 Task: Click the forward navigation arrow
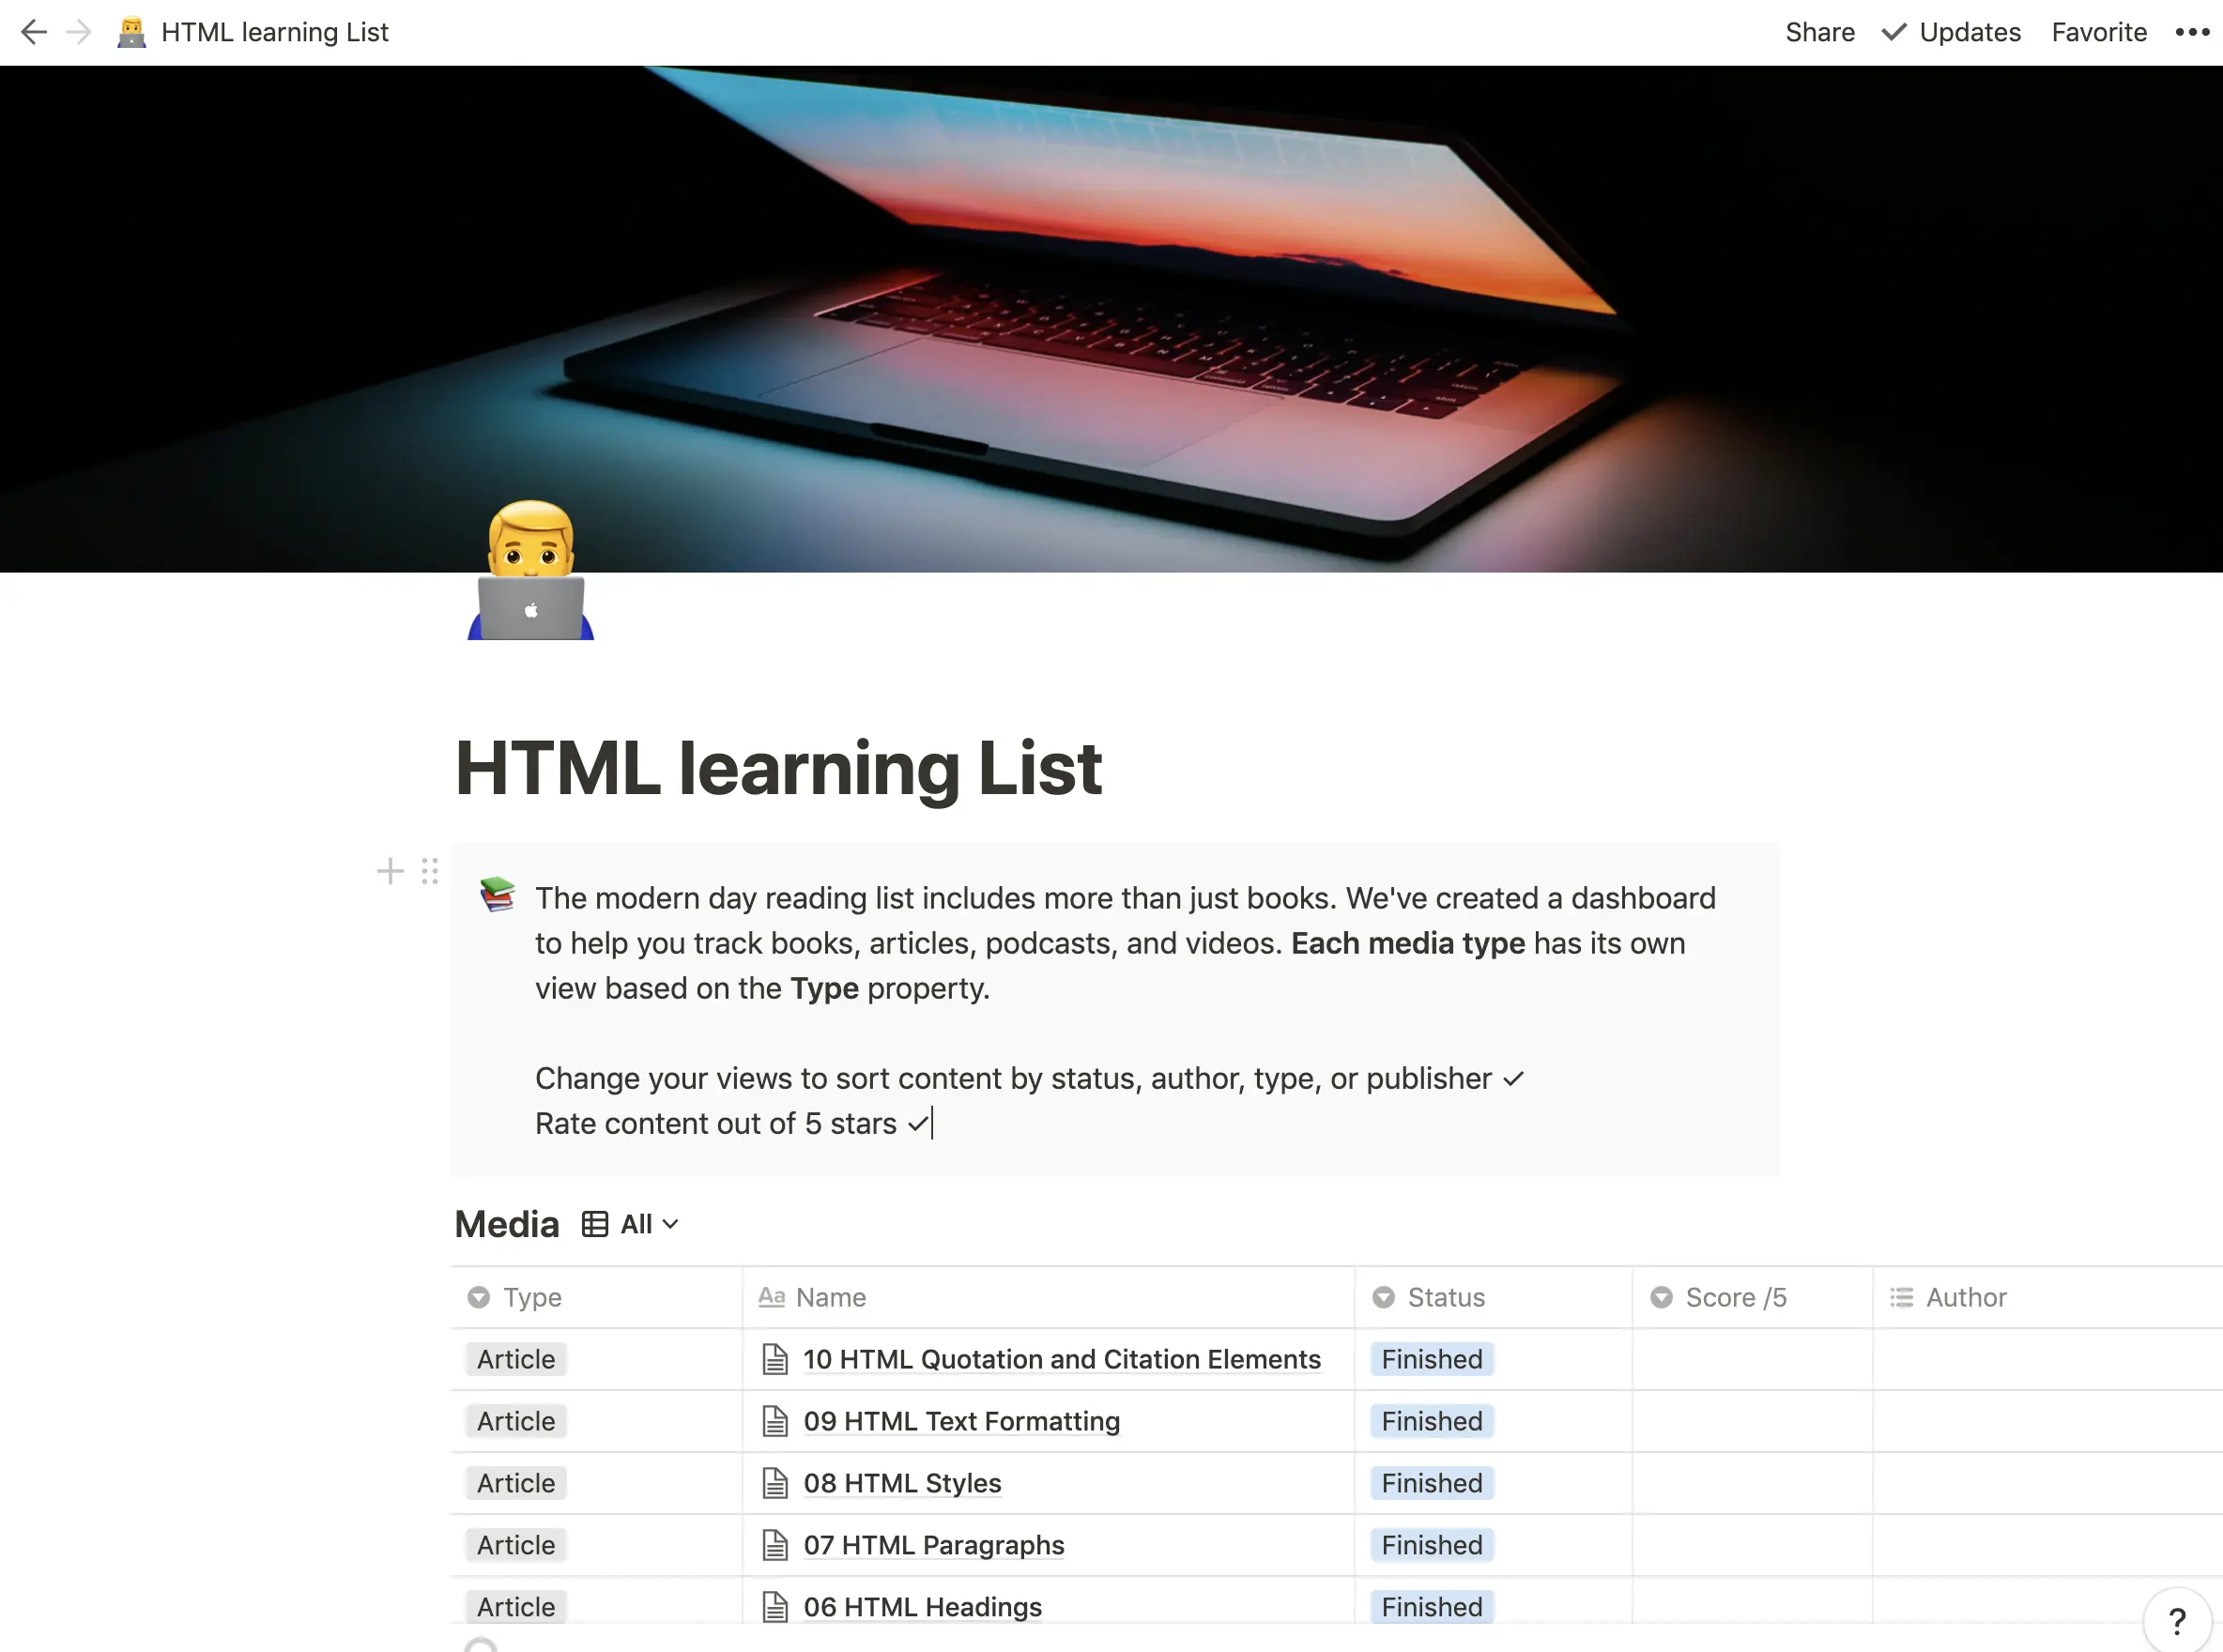78,32
